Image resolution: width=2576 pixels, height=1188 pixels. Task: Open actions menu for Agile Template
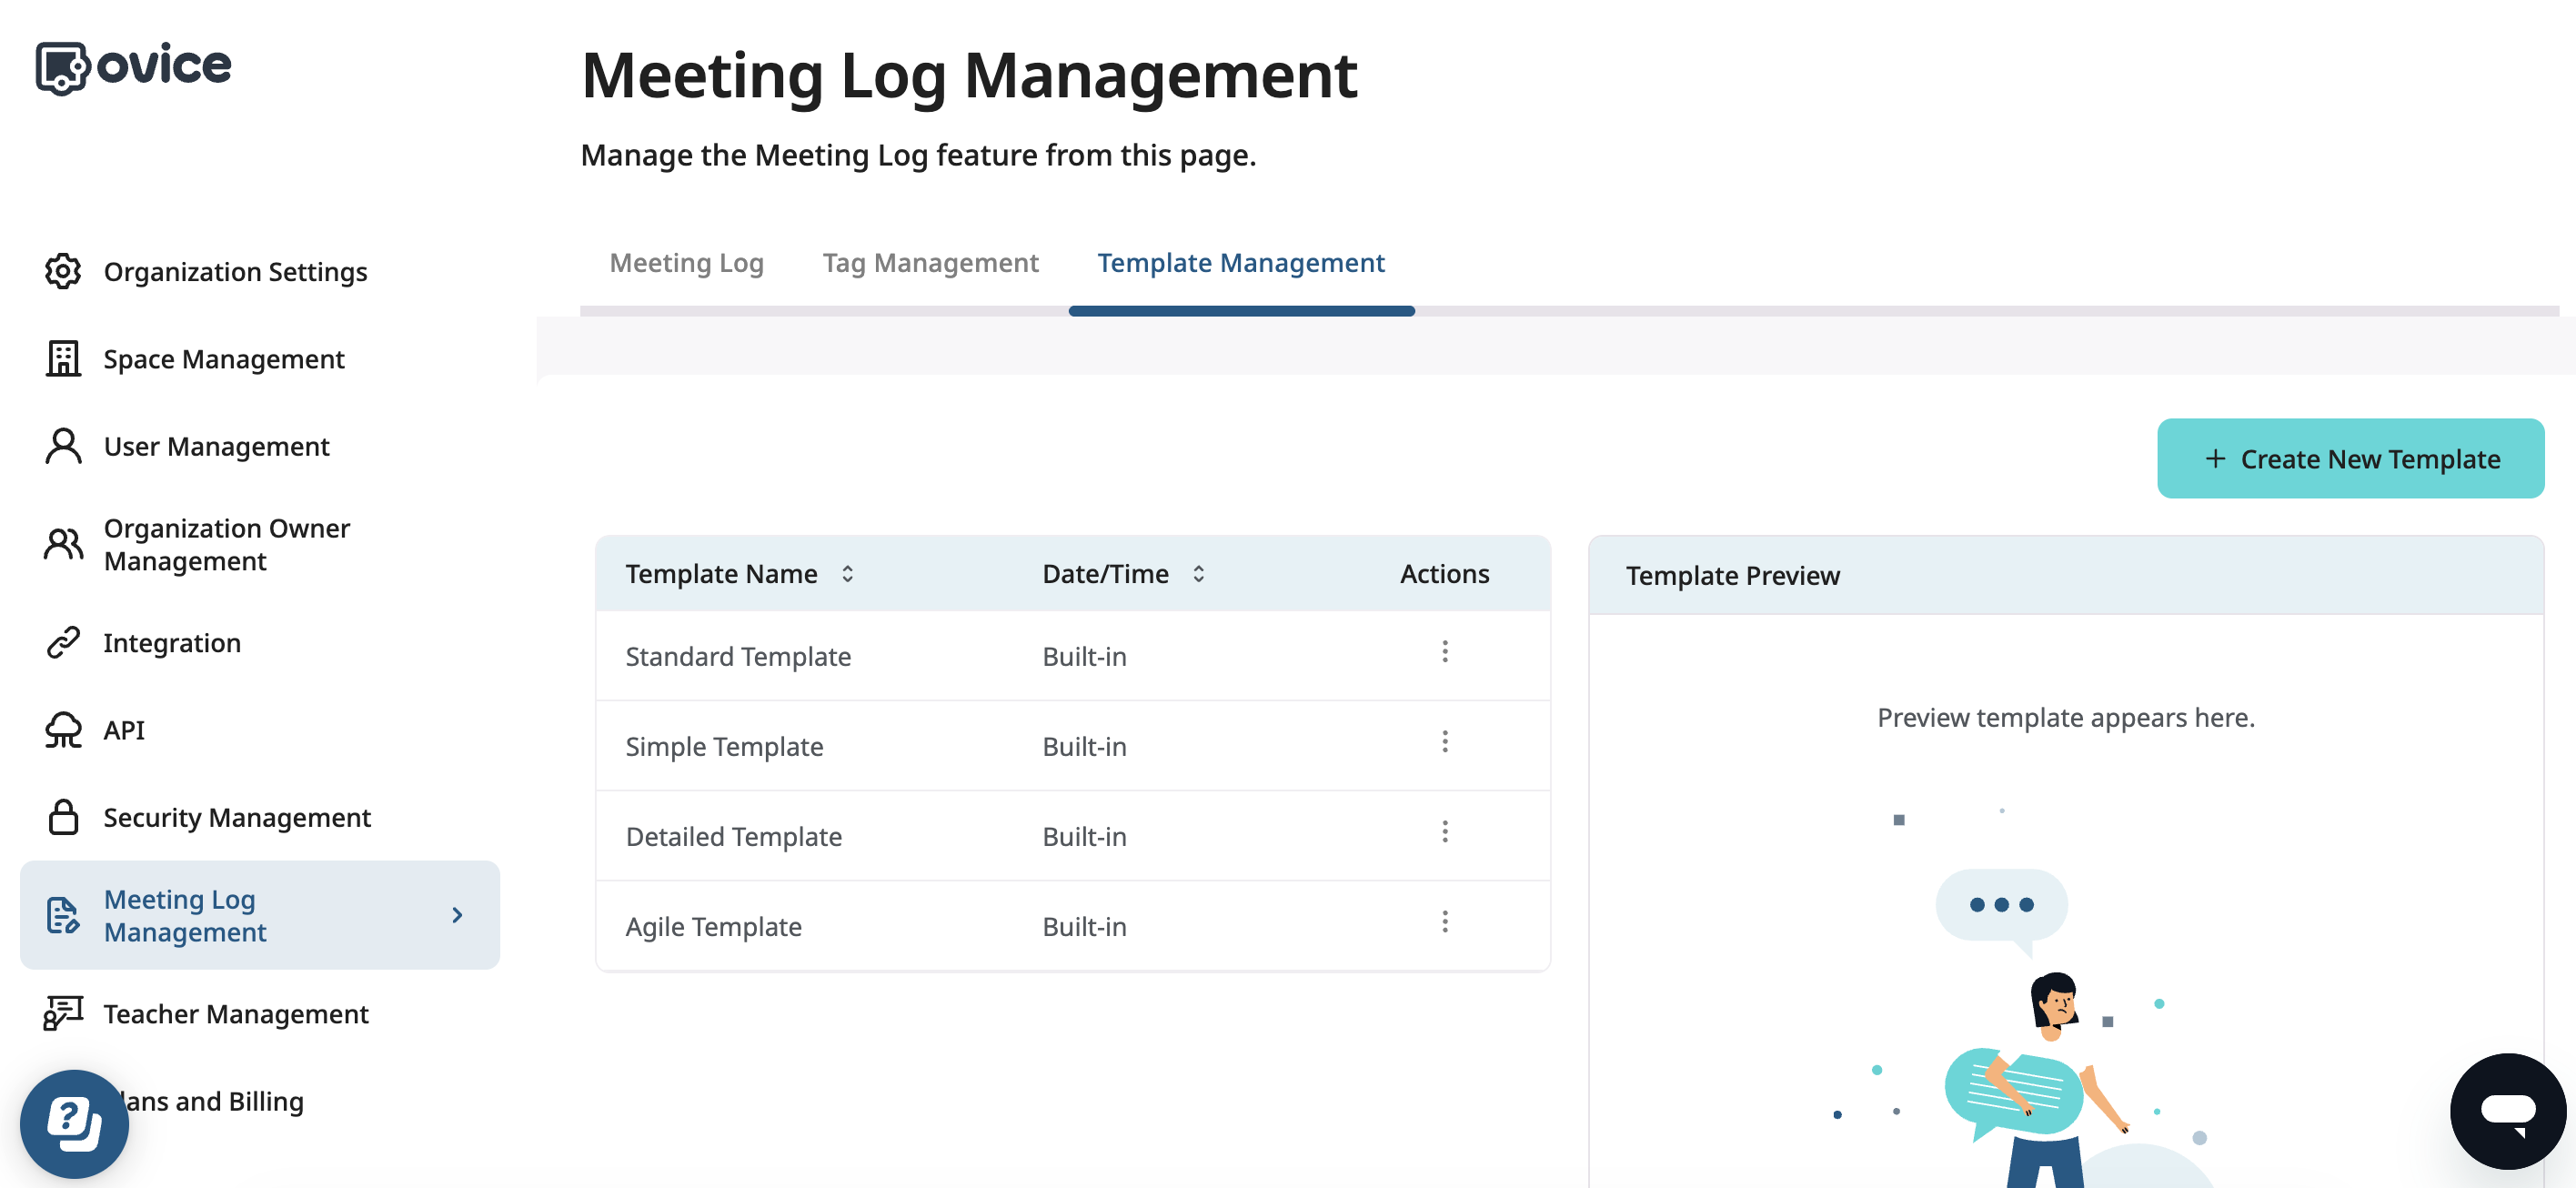tap(1444, 922)
